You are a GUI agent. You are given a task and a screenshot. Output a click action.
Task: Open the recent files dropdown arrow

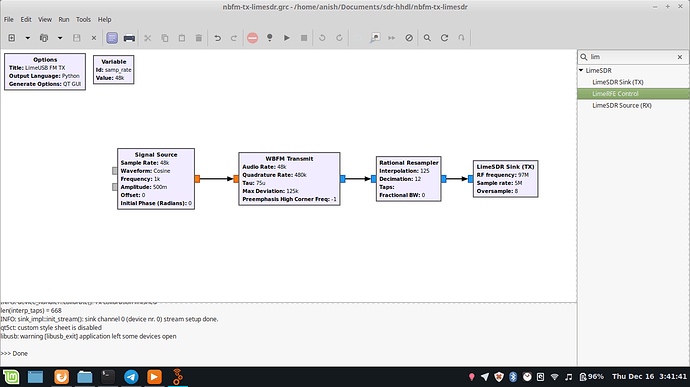click(x=60, y=38)
